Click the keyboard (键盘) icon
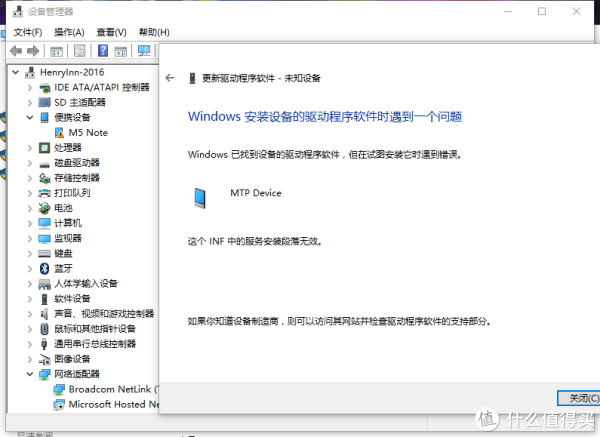This screenshot has width=600, height=437. point(44,253)
